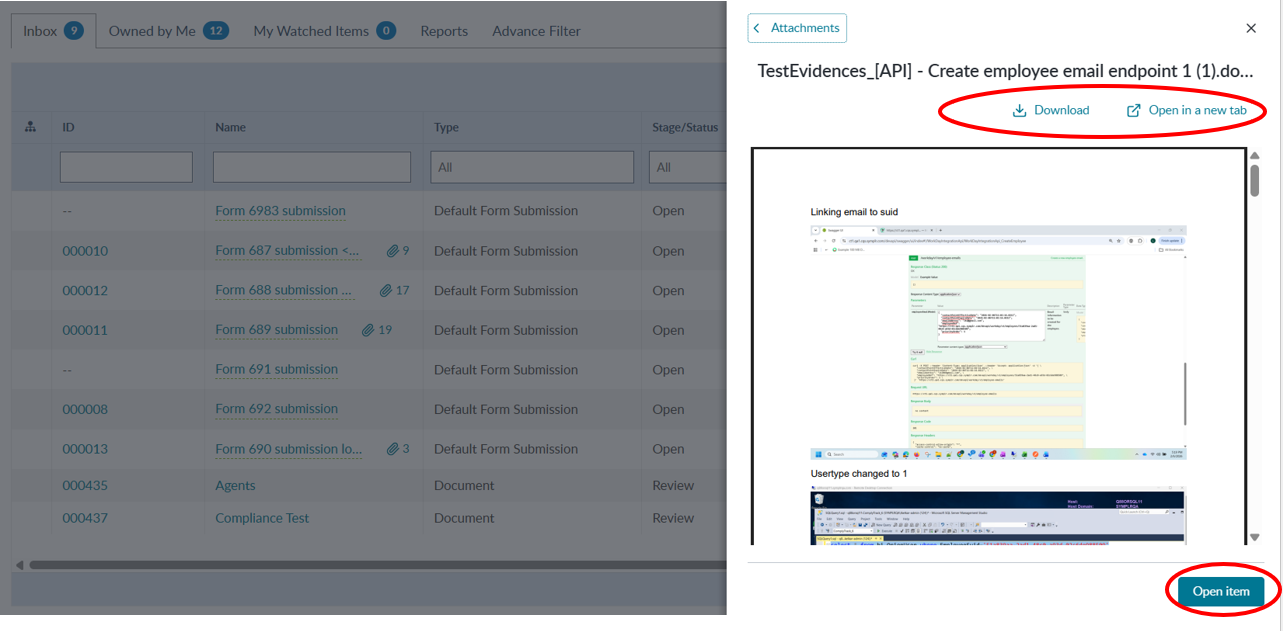Open the Stage/Status filter dropdown
The width and height of the screenshot is (1283, 631).
[688, 167]
